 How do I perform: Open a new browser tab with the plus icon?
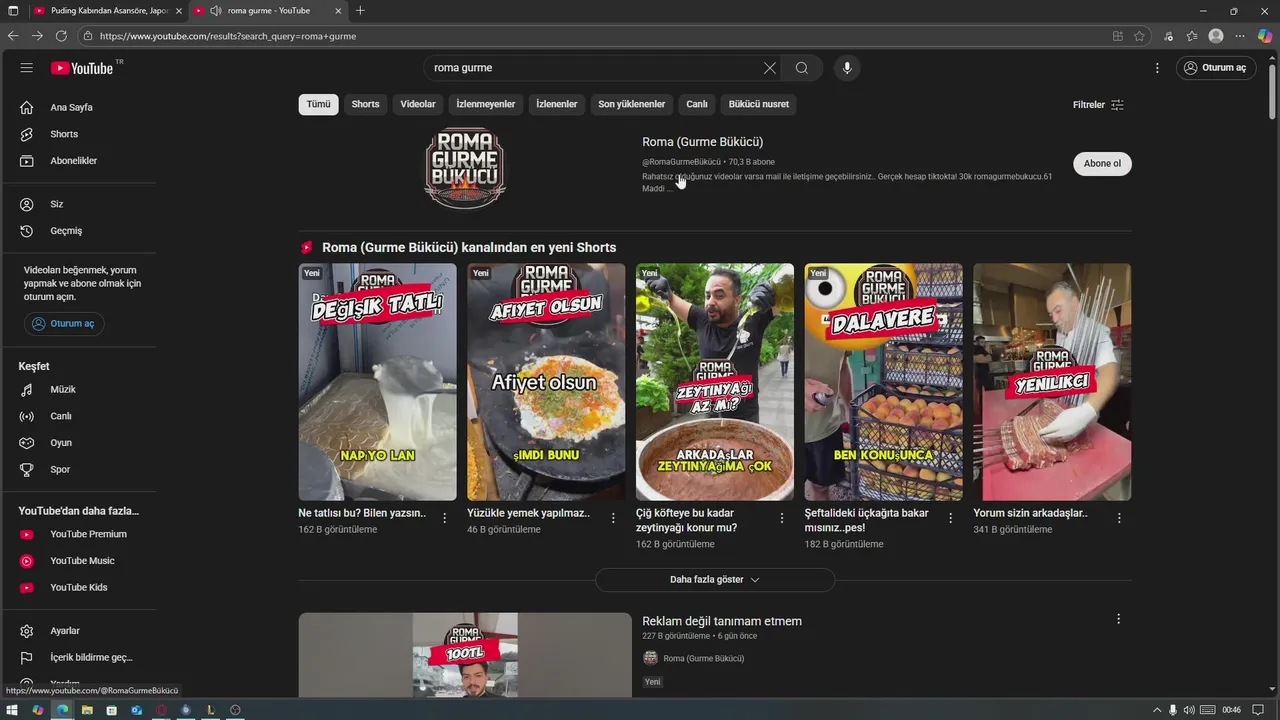pyautogui.click(x=360, y=11)
